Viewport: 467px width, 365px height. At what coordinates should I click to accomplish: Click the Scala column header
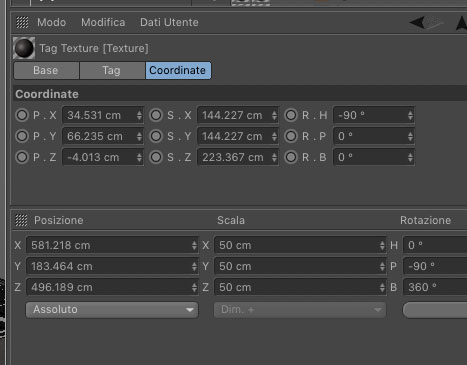(231, 220)
